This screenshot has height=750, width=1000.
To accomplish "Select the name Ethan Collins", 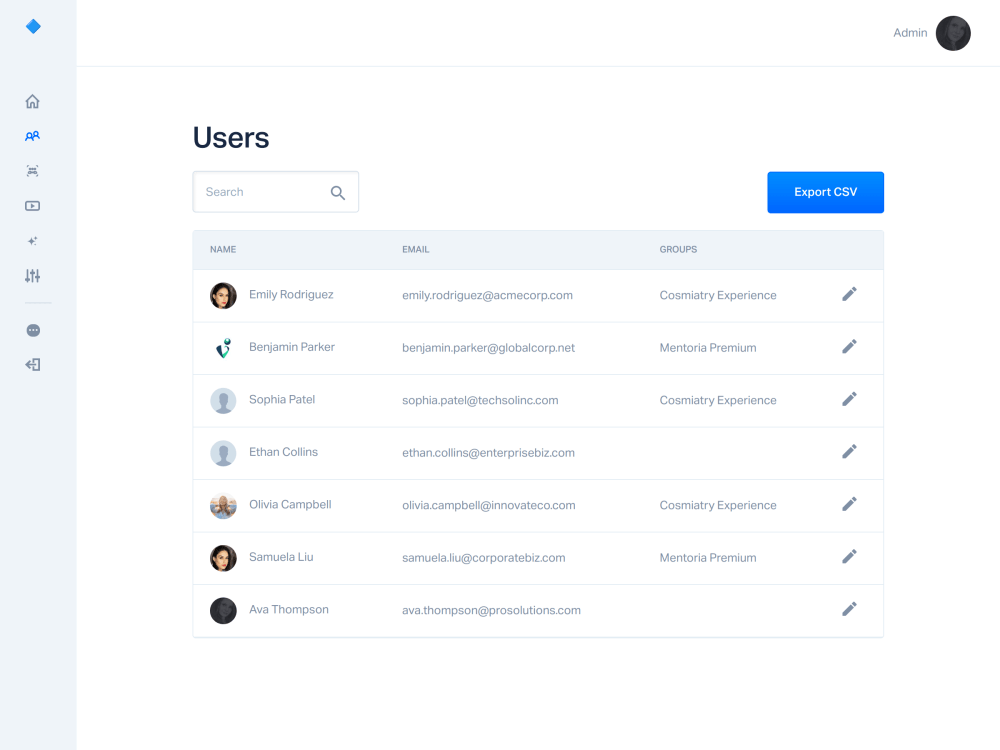I will (x=283, y=452).
